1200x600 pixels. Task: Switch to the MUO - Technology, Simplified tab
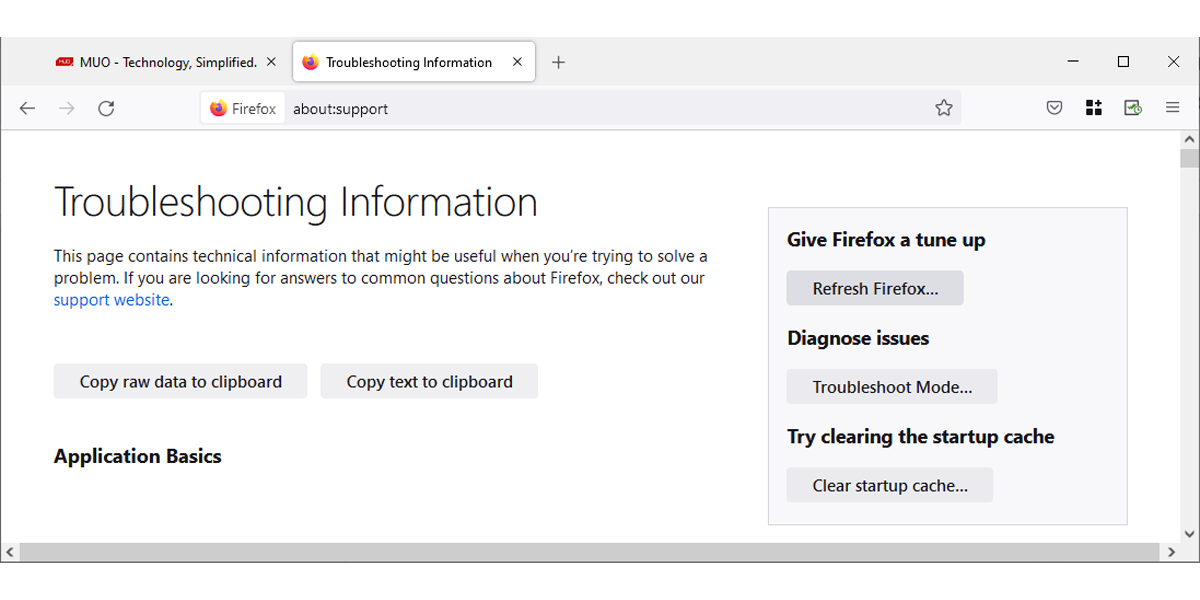[160, 62]
